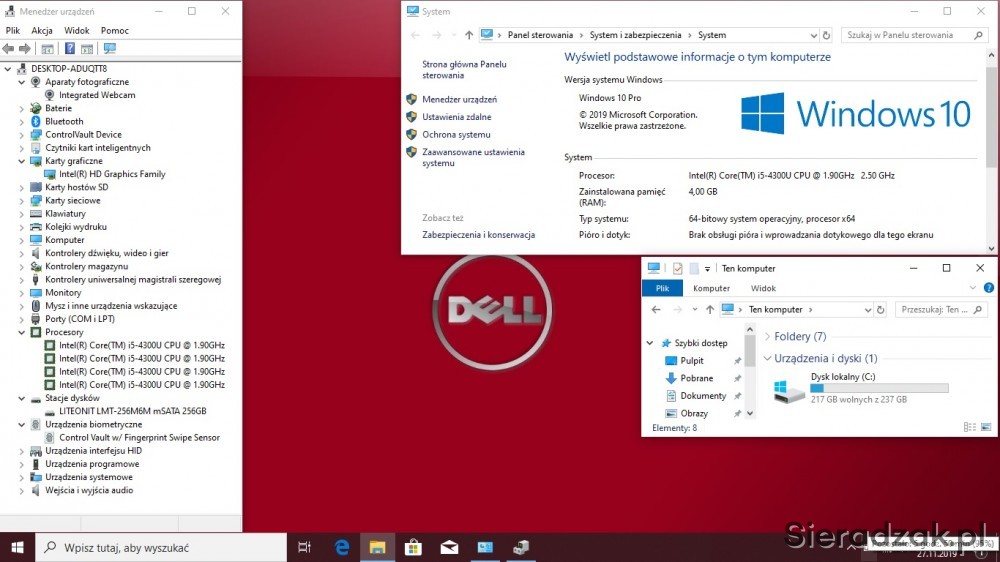Collapse Urządzenia biometryczne node
Image resolution: width=1000 pixels, height=562 pixels.
pyautogui.click(x=22, y=424)
